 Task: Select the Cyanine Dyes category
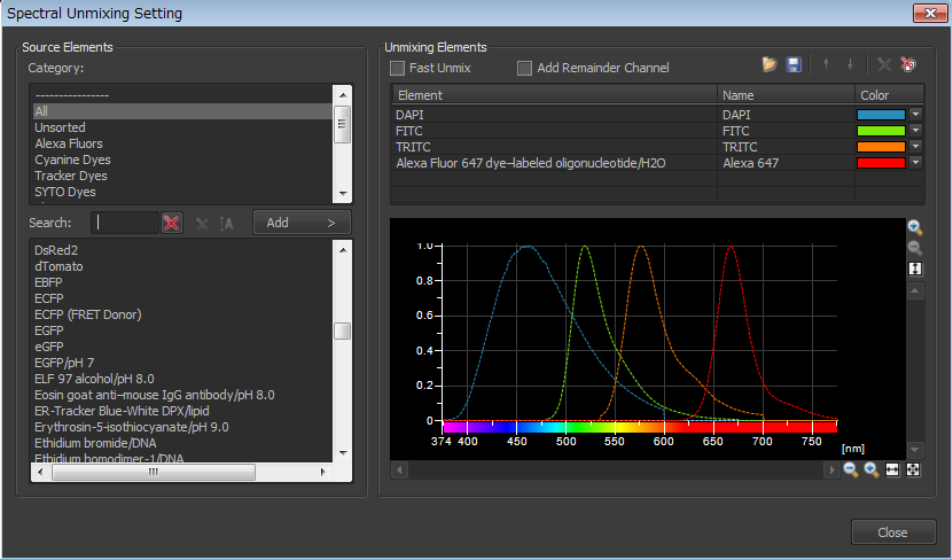pyautogui.click(x=182, y=160)
